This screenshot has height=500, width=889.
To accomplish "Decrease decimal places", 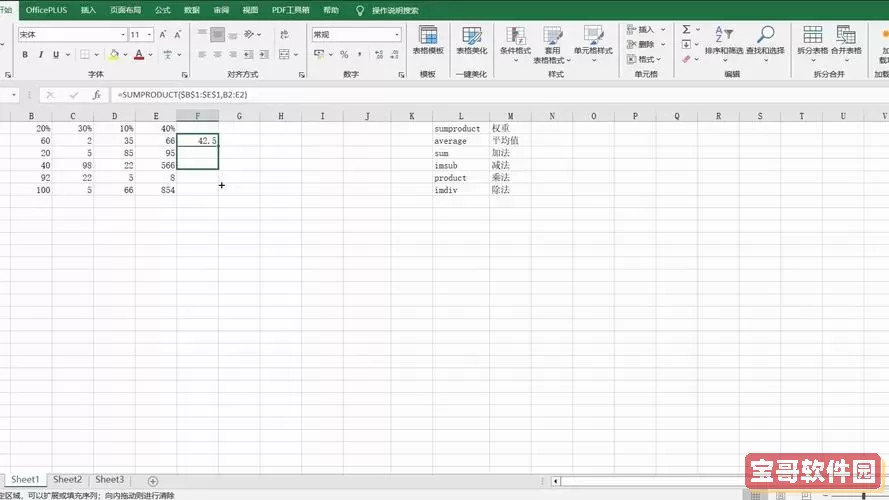I will click(395, 54).
